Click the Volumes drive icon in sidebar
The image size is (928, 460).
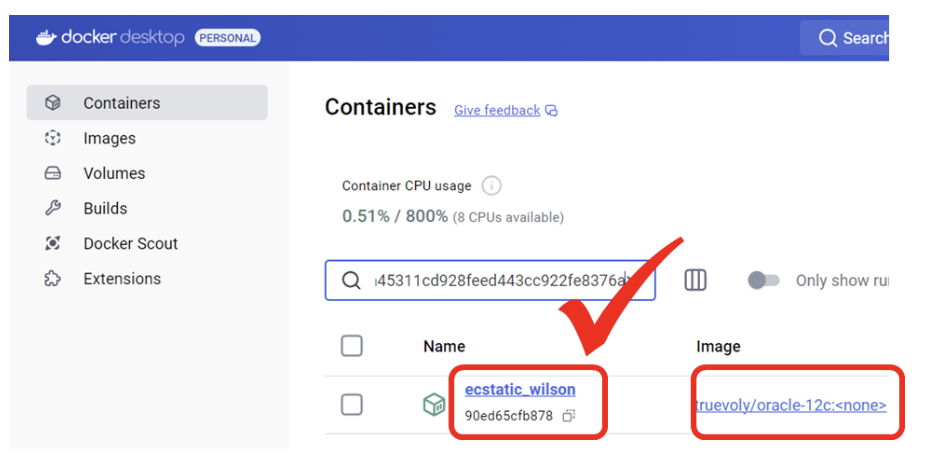coord(54,173)
